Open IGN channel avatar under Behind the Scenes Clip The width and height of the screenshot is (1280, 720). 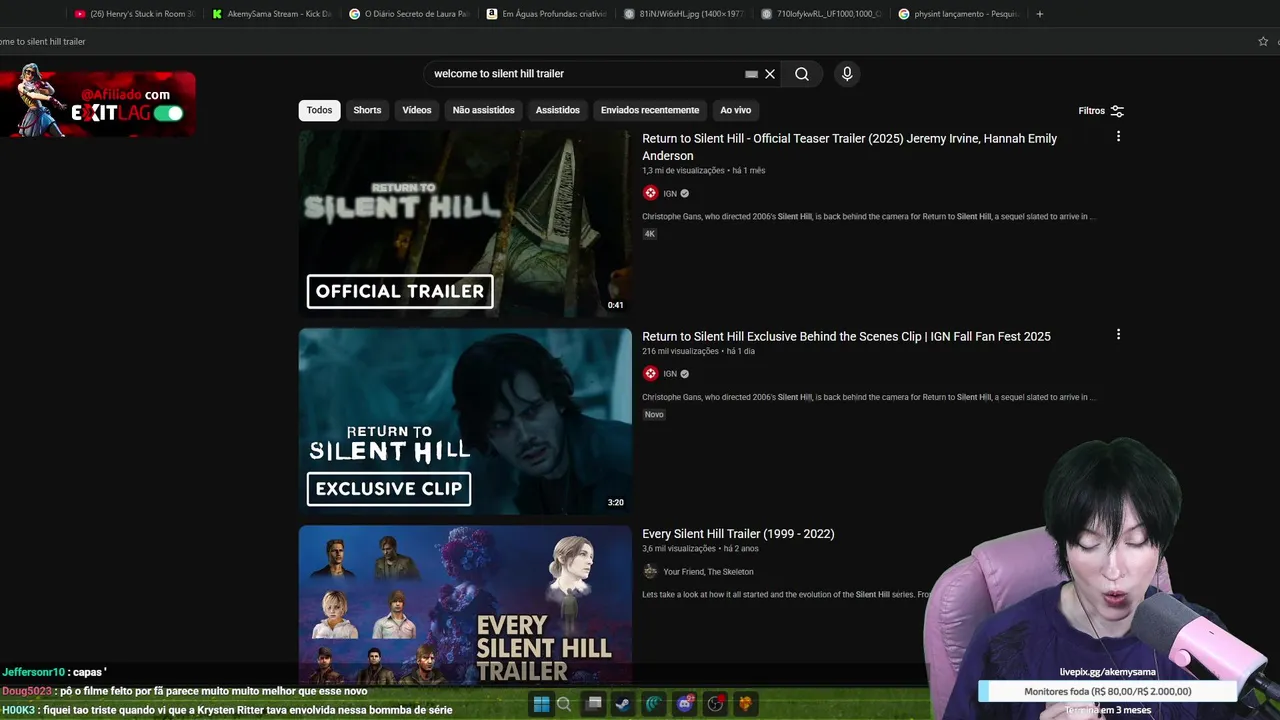point(650,374)
